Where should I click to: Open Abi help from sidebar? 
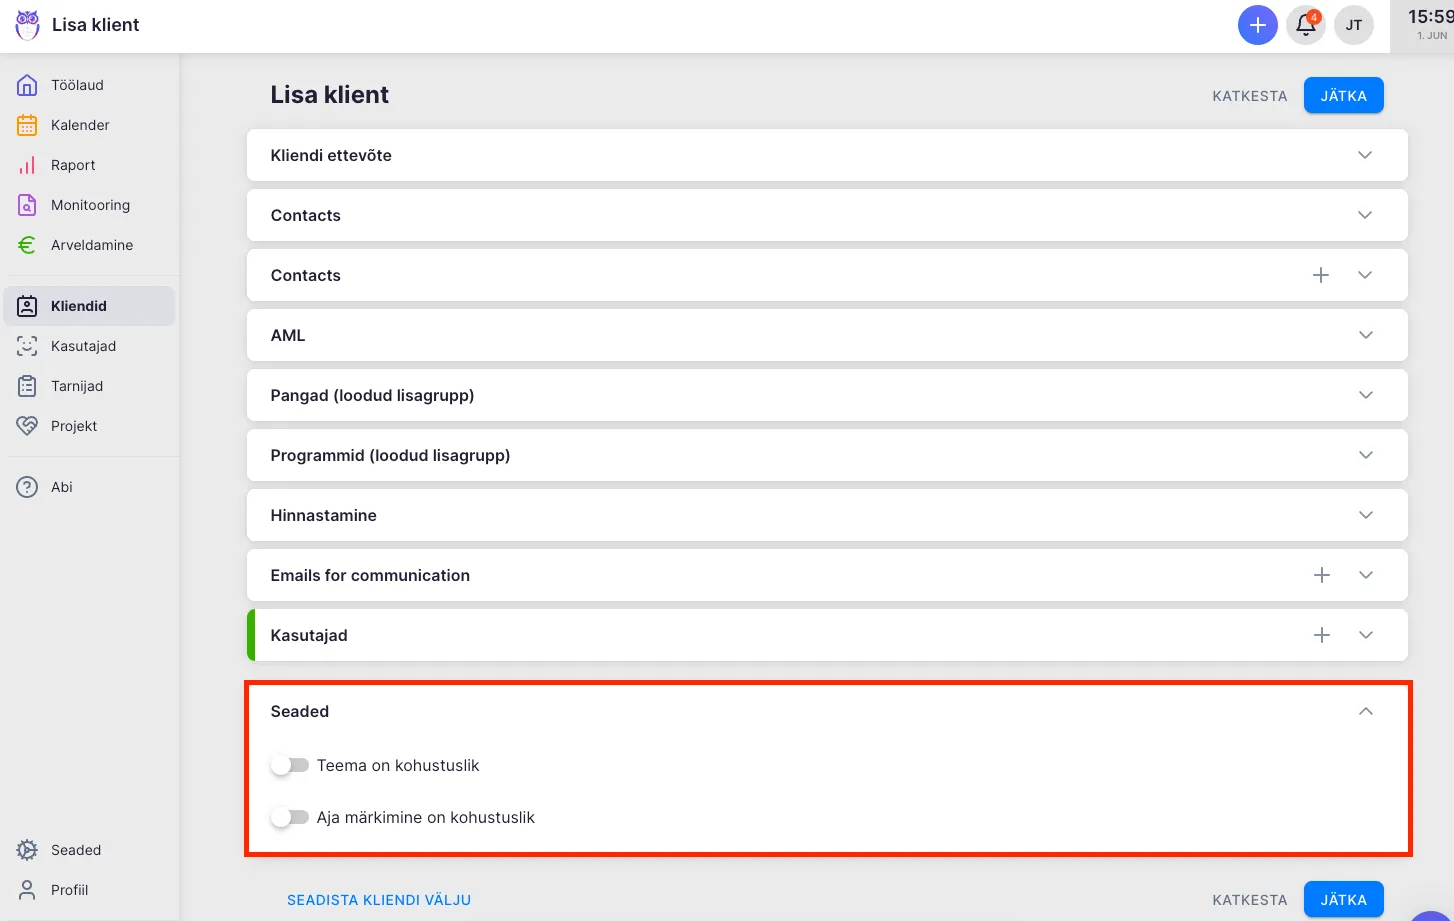pos(61,487)
